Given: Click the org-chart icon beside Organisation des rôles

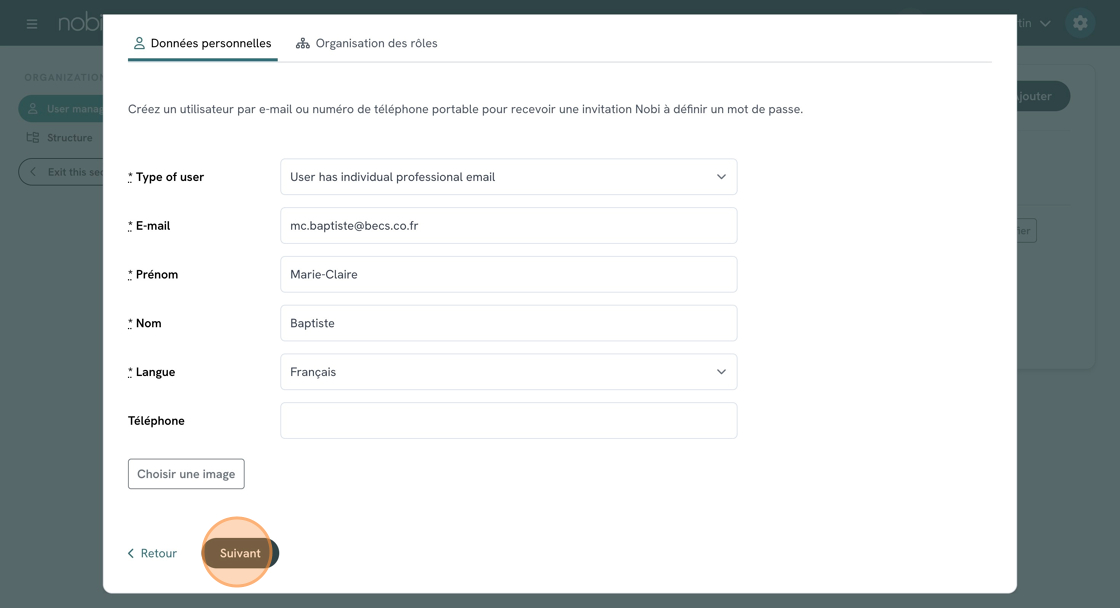Looking at the screenshot, I should pyautogui.click(x=303, y=44).
